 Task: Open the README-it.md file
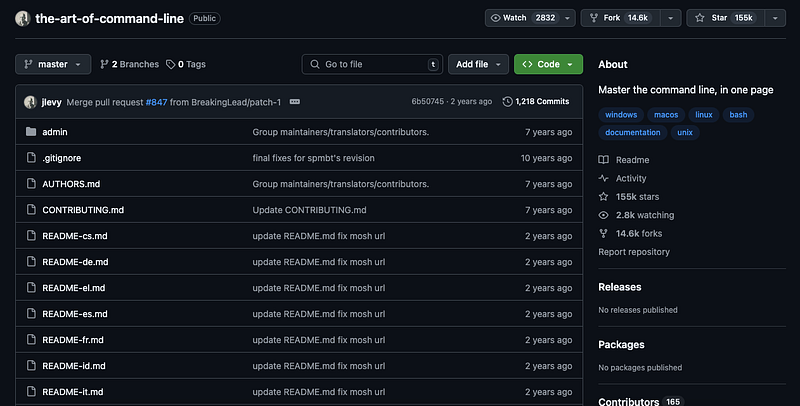pyautogui.click(x=72, y=392)
